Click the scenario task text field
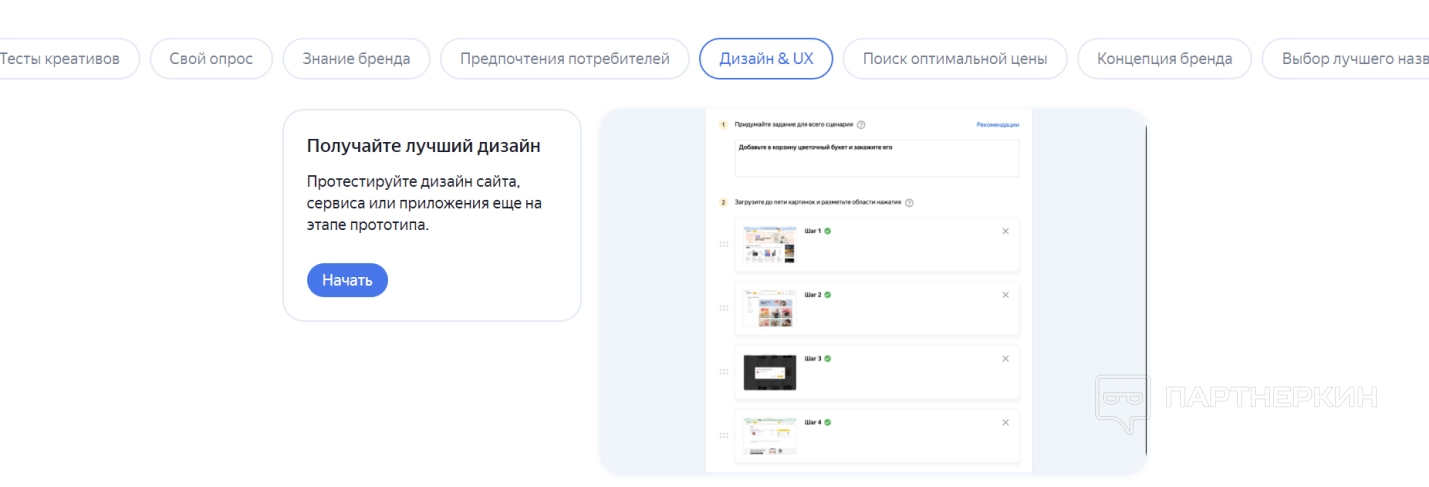Viewport: 1429px width, 487px height. 876,158
